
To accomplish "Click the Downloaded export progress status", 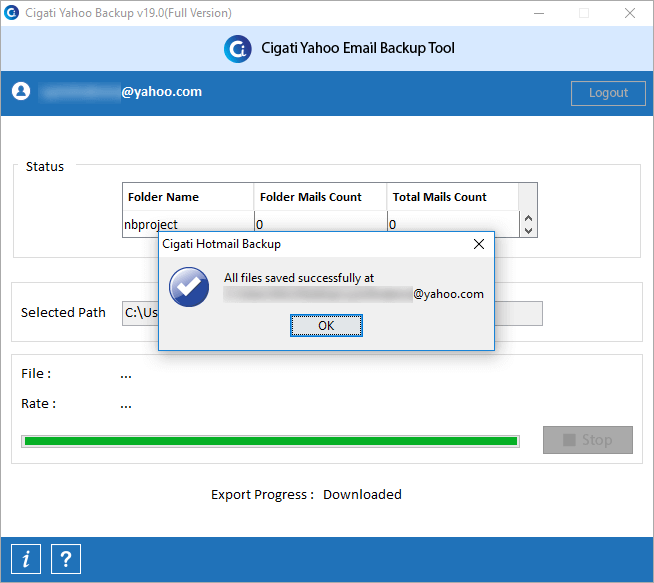I will pos(362,494).
